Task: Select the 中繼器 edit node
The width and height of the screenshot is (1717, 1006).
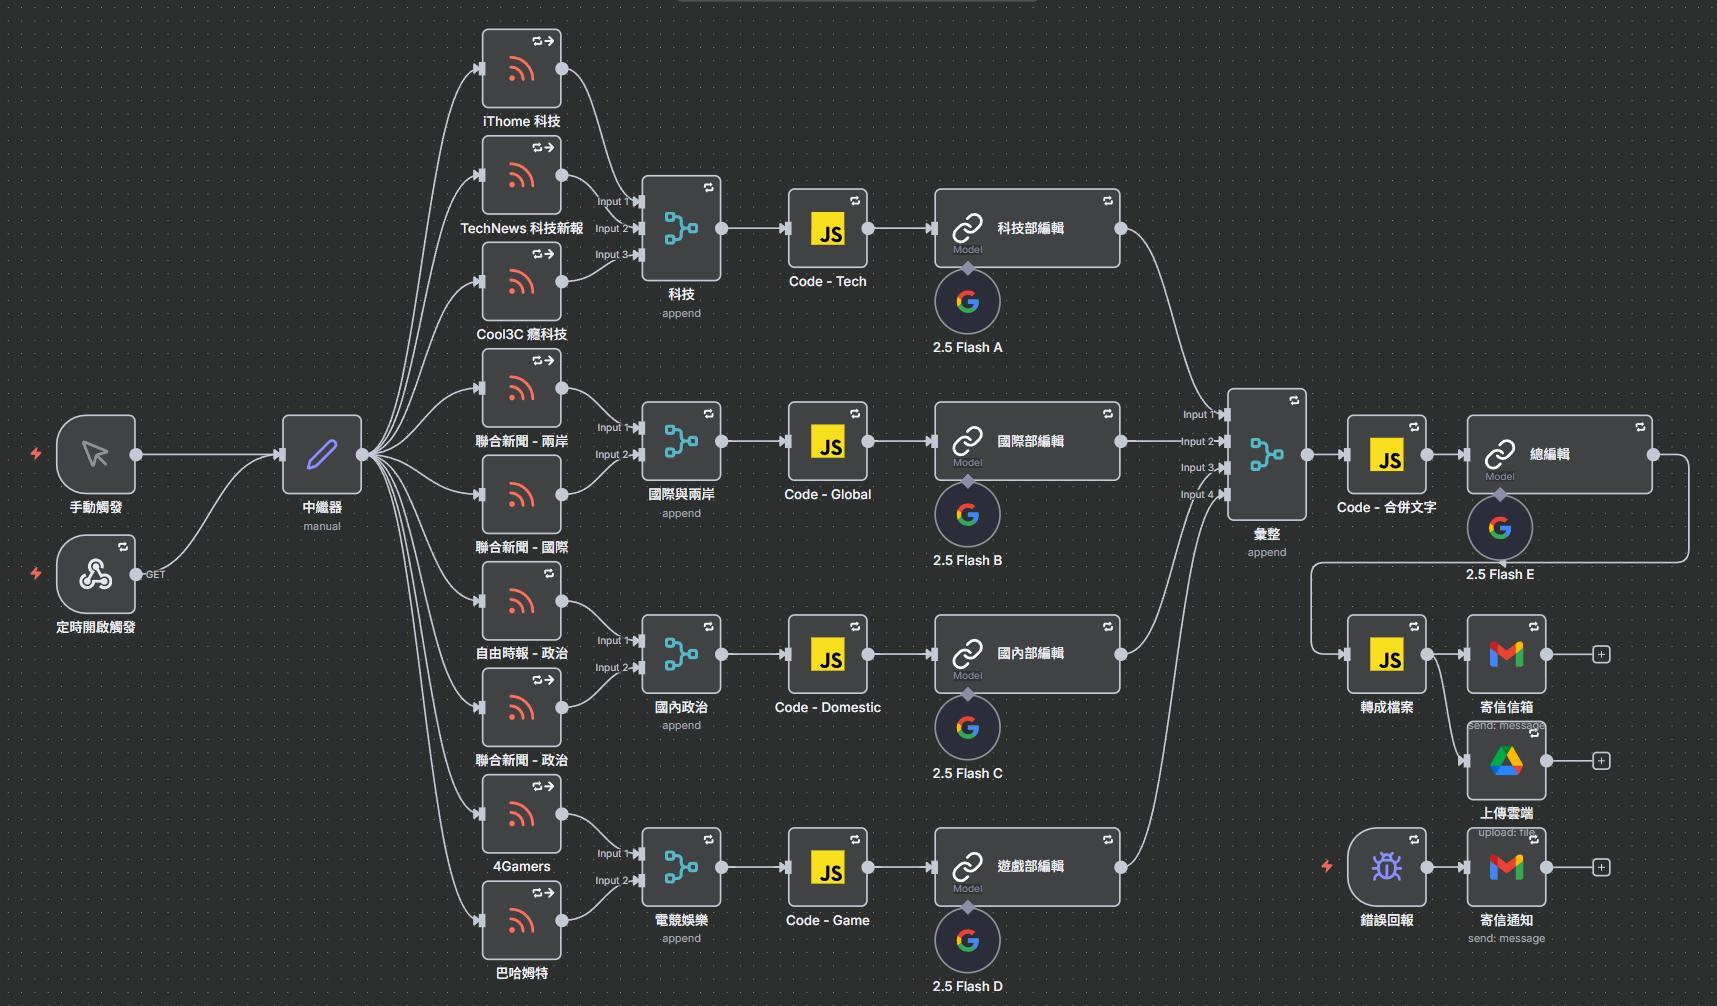Action: pyautogui.click(x=322, y=455)
